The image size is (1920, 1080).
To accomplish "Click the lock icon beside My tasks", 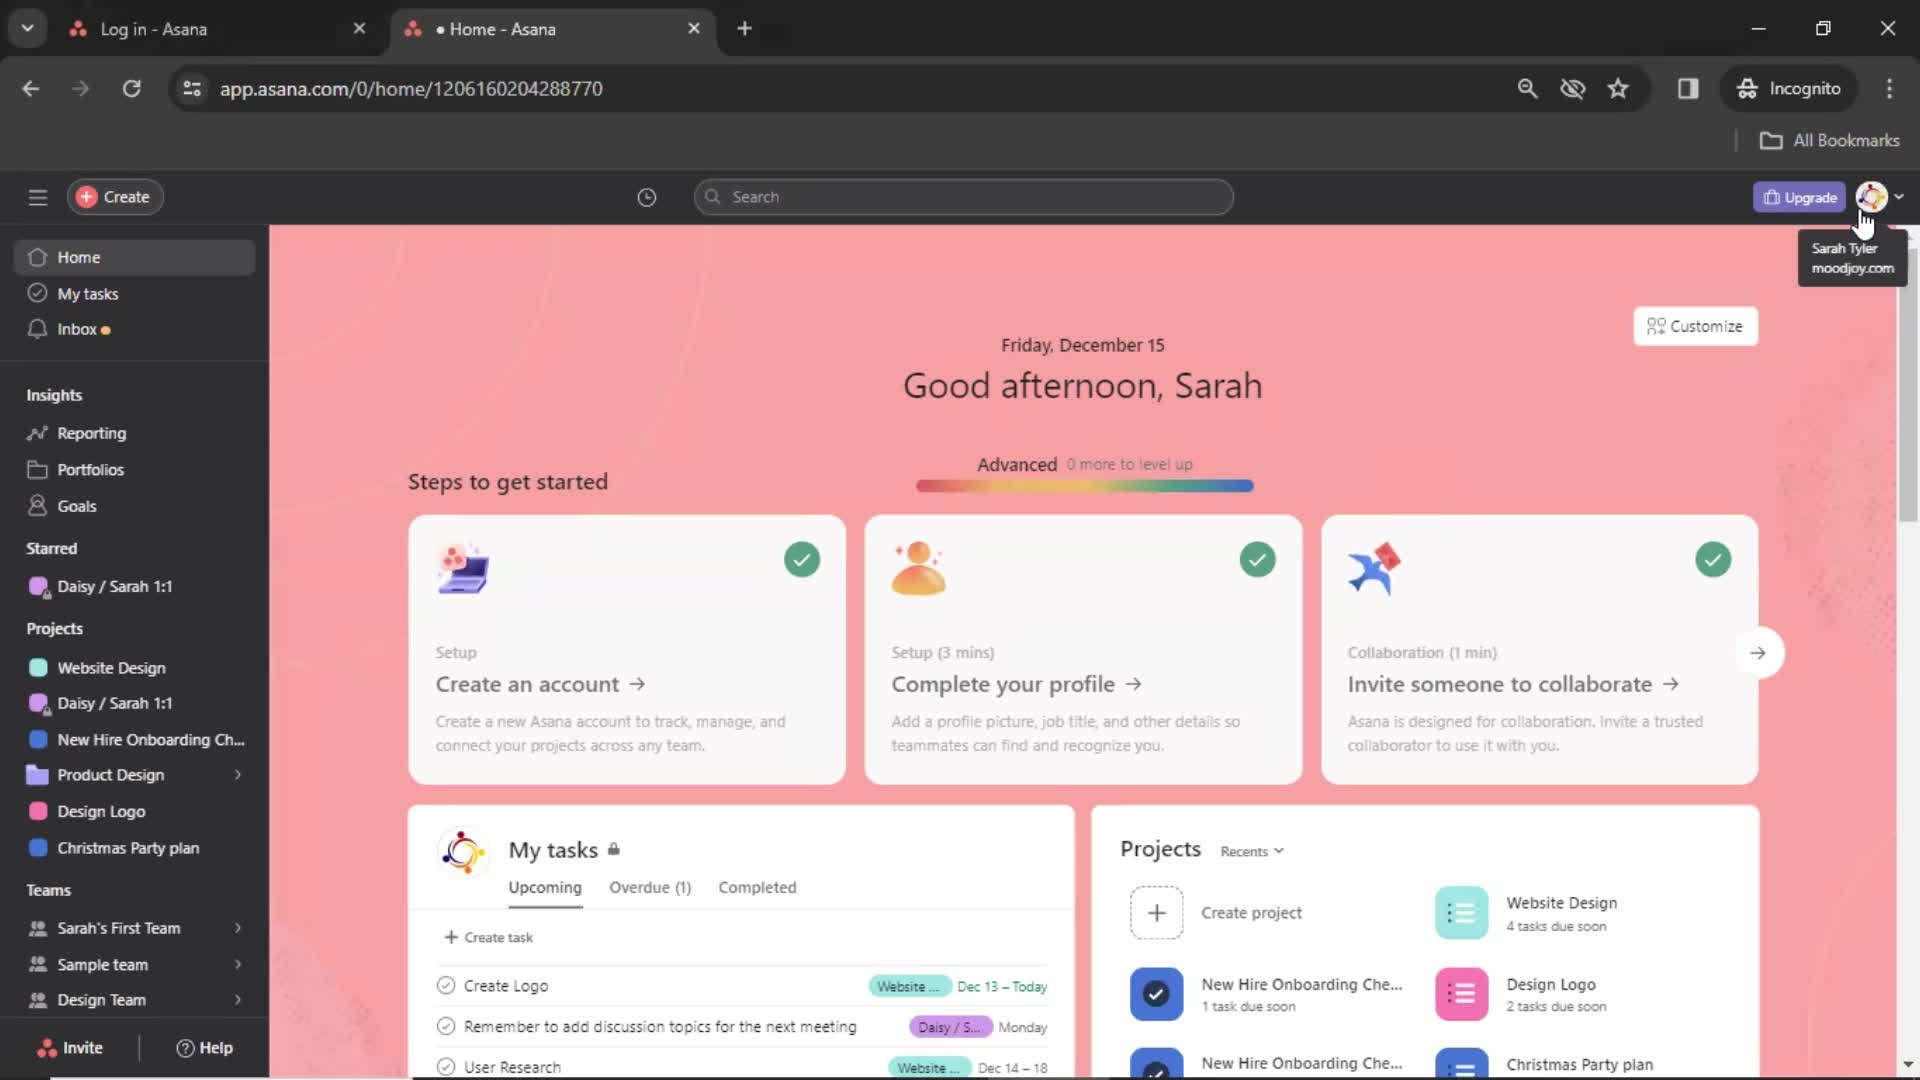I will click(614, 849).
